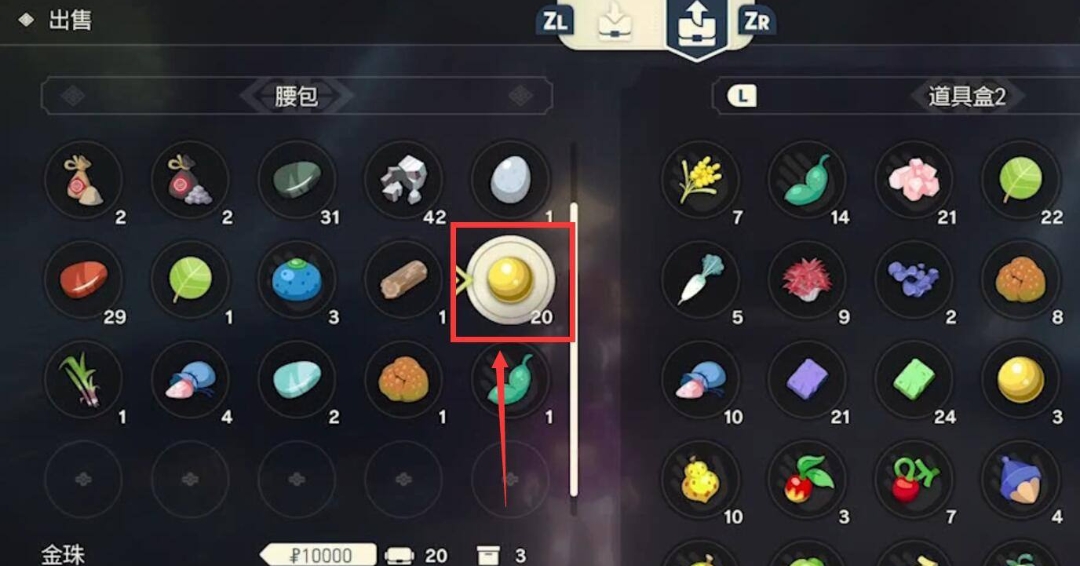
Task: Choose the gold pearl in item box 2
Action: (1021, 379)
